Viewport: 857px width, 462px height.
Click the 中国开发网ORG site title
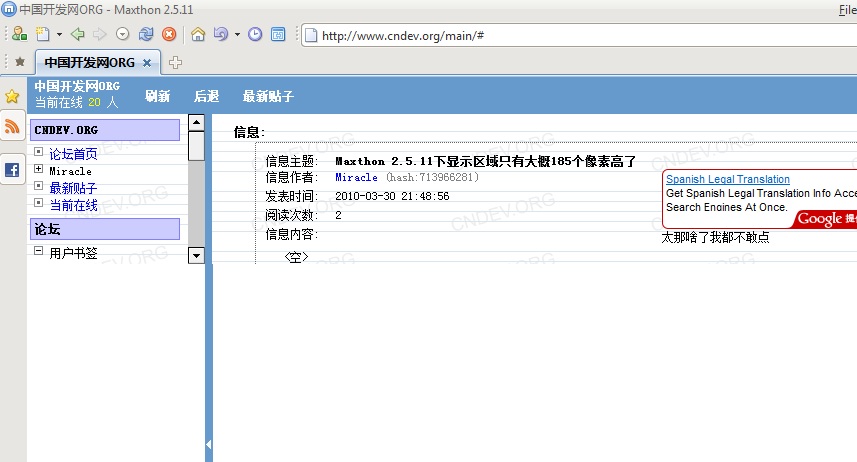(x=77, y=86)
